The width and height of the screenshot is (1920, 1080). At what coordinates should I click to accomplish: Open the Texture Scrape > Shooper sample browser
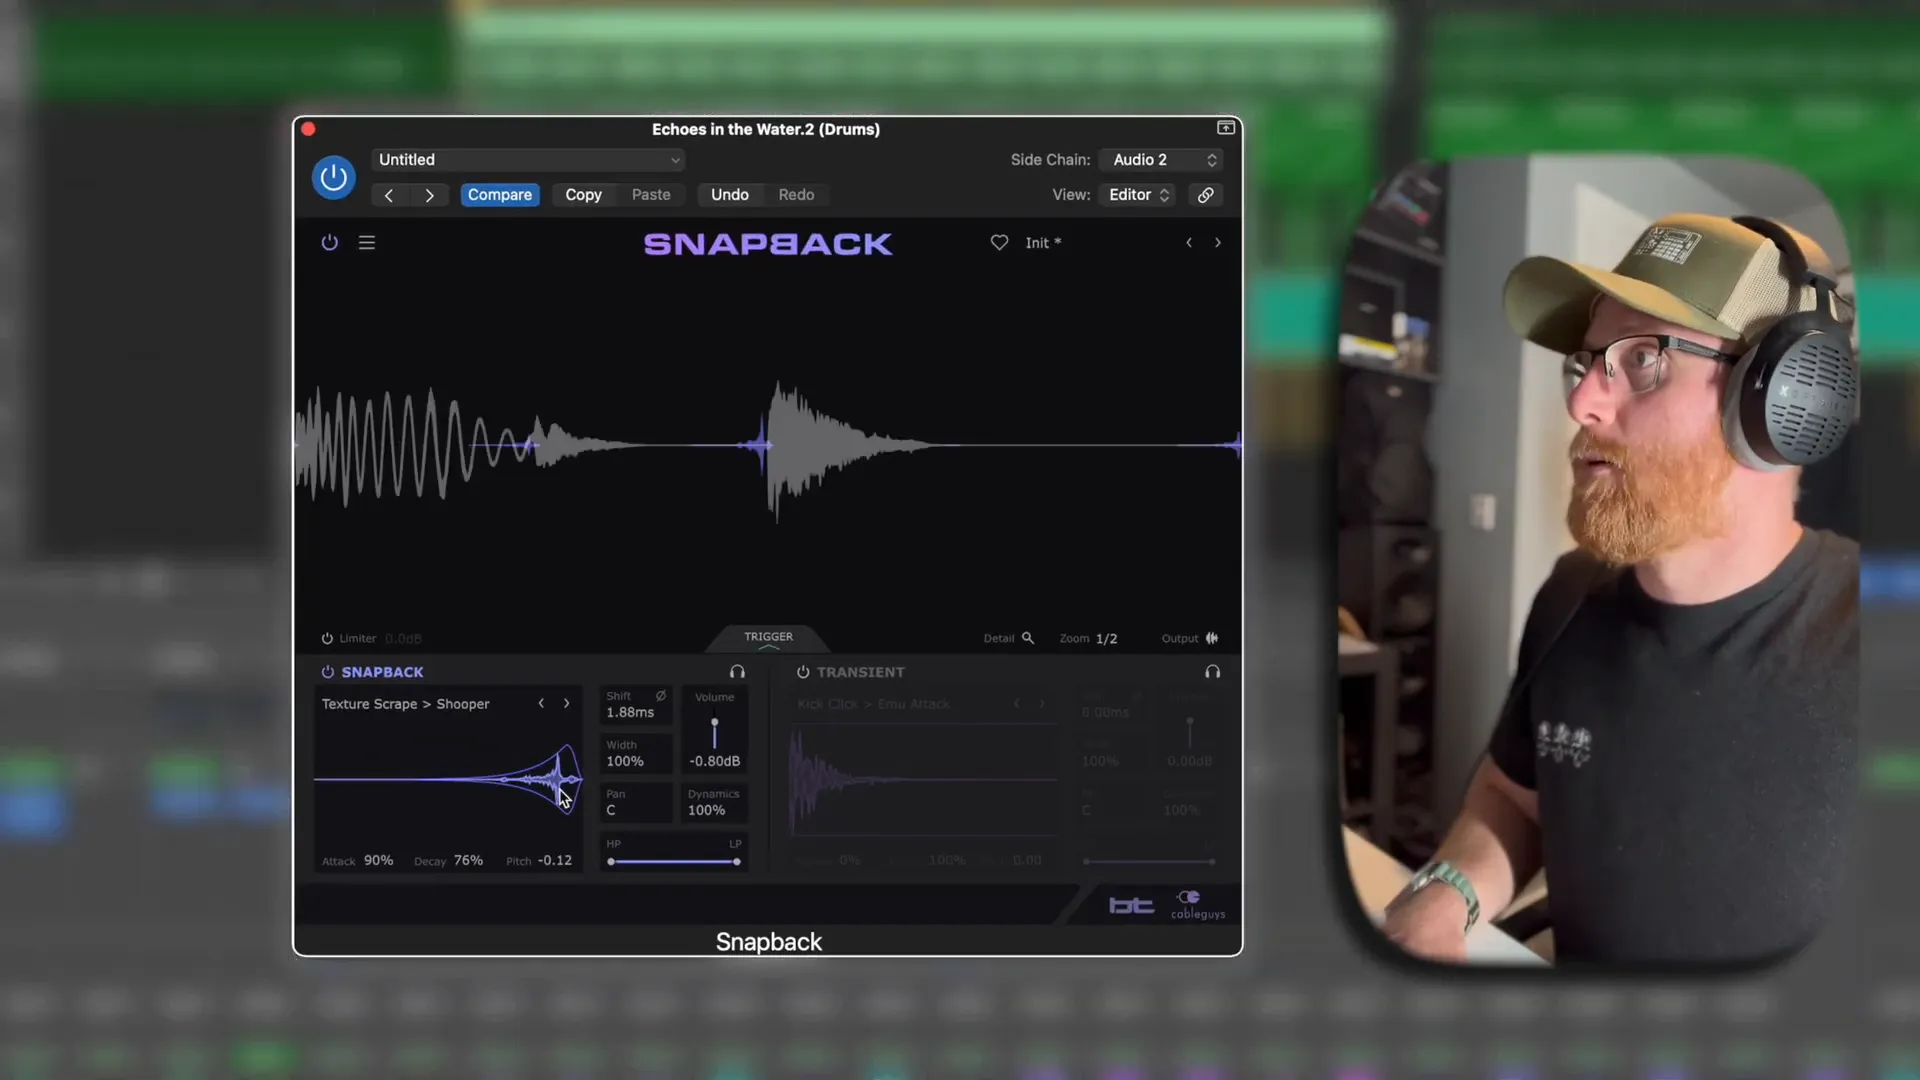point(405,704)
